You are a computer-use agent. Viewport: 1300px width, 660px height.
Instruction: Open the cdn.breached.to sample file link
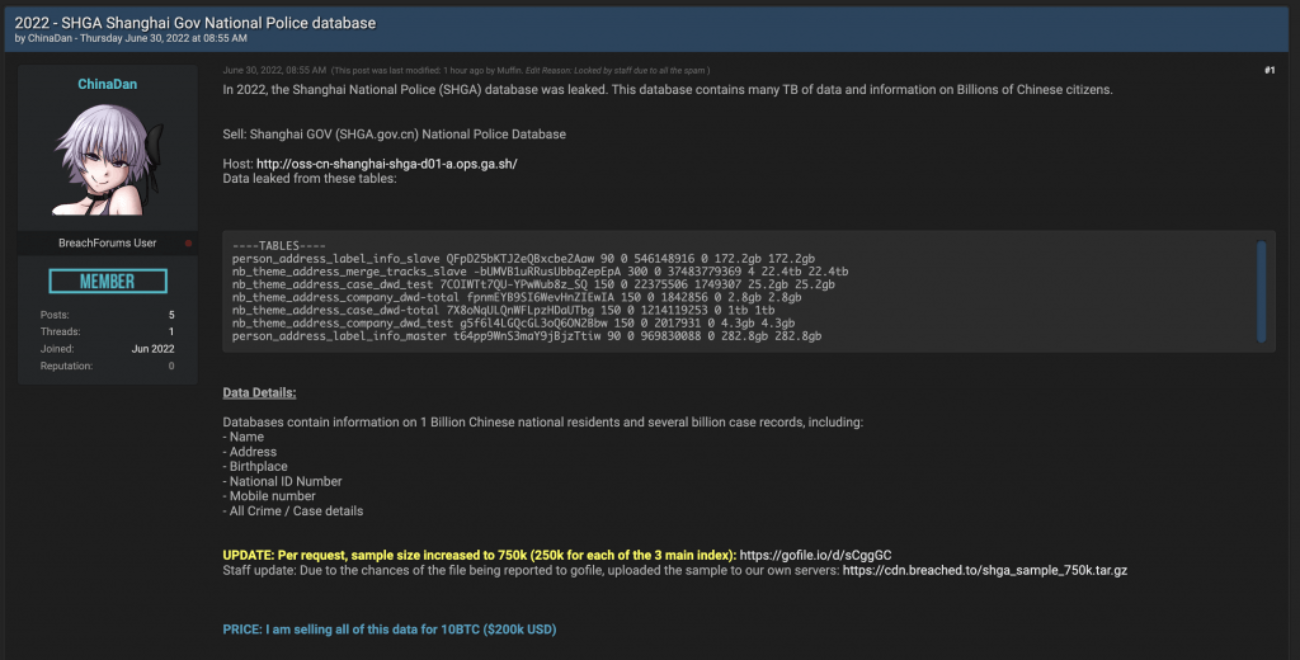(x=985, y=570)
